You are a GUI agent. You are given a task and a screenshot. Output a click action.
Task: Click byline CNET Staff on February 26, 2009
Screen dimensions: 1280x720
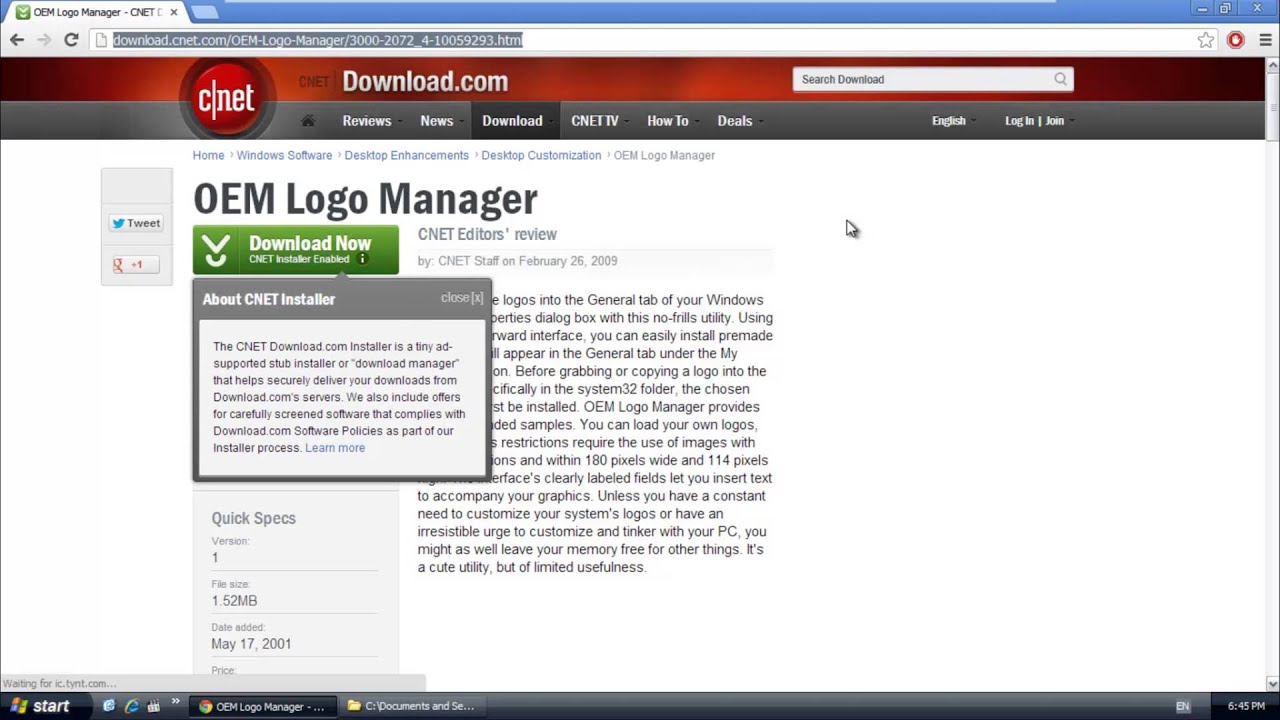click(x=517, y=261)
